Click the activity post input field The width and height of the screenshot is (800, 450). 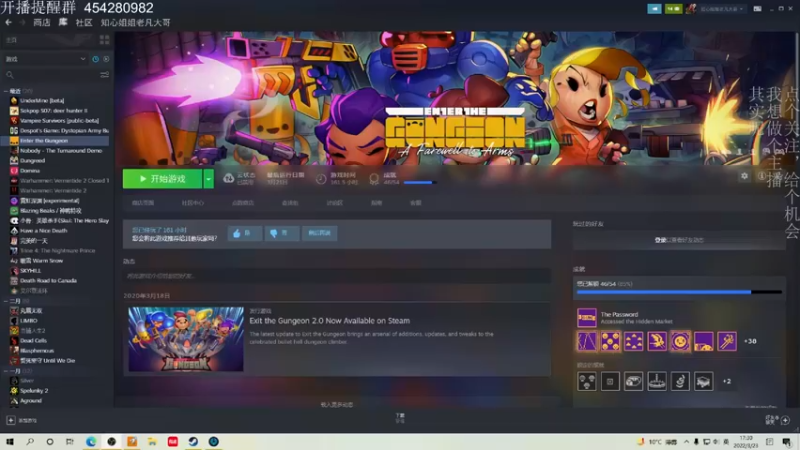coord(337,276)
